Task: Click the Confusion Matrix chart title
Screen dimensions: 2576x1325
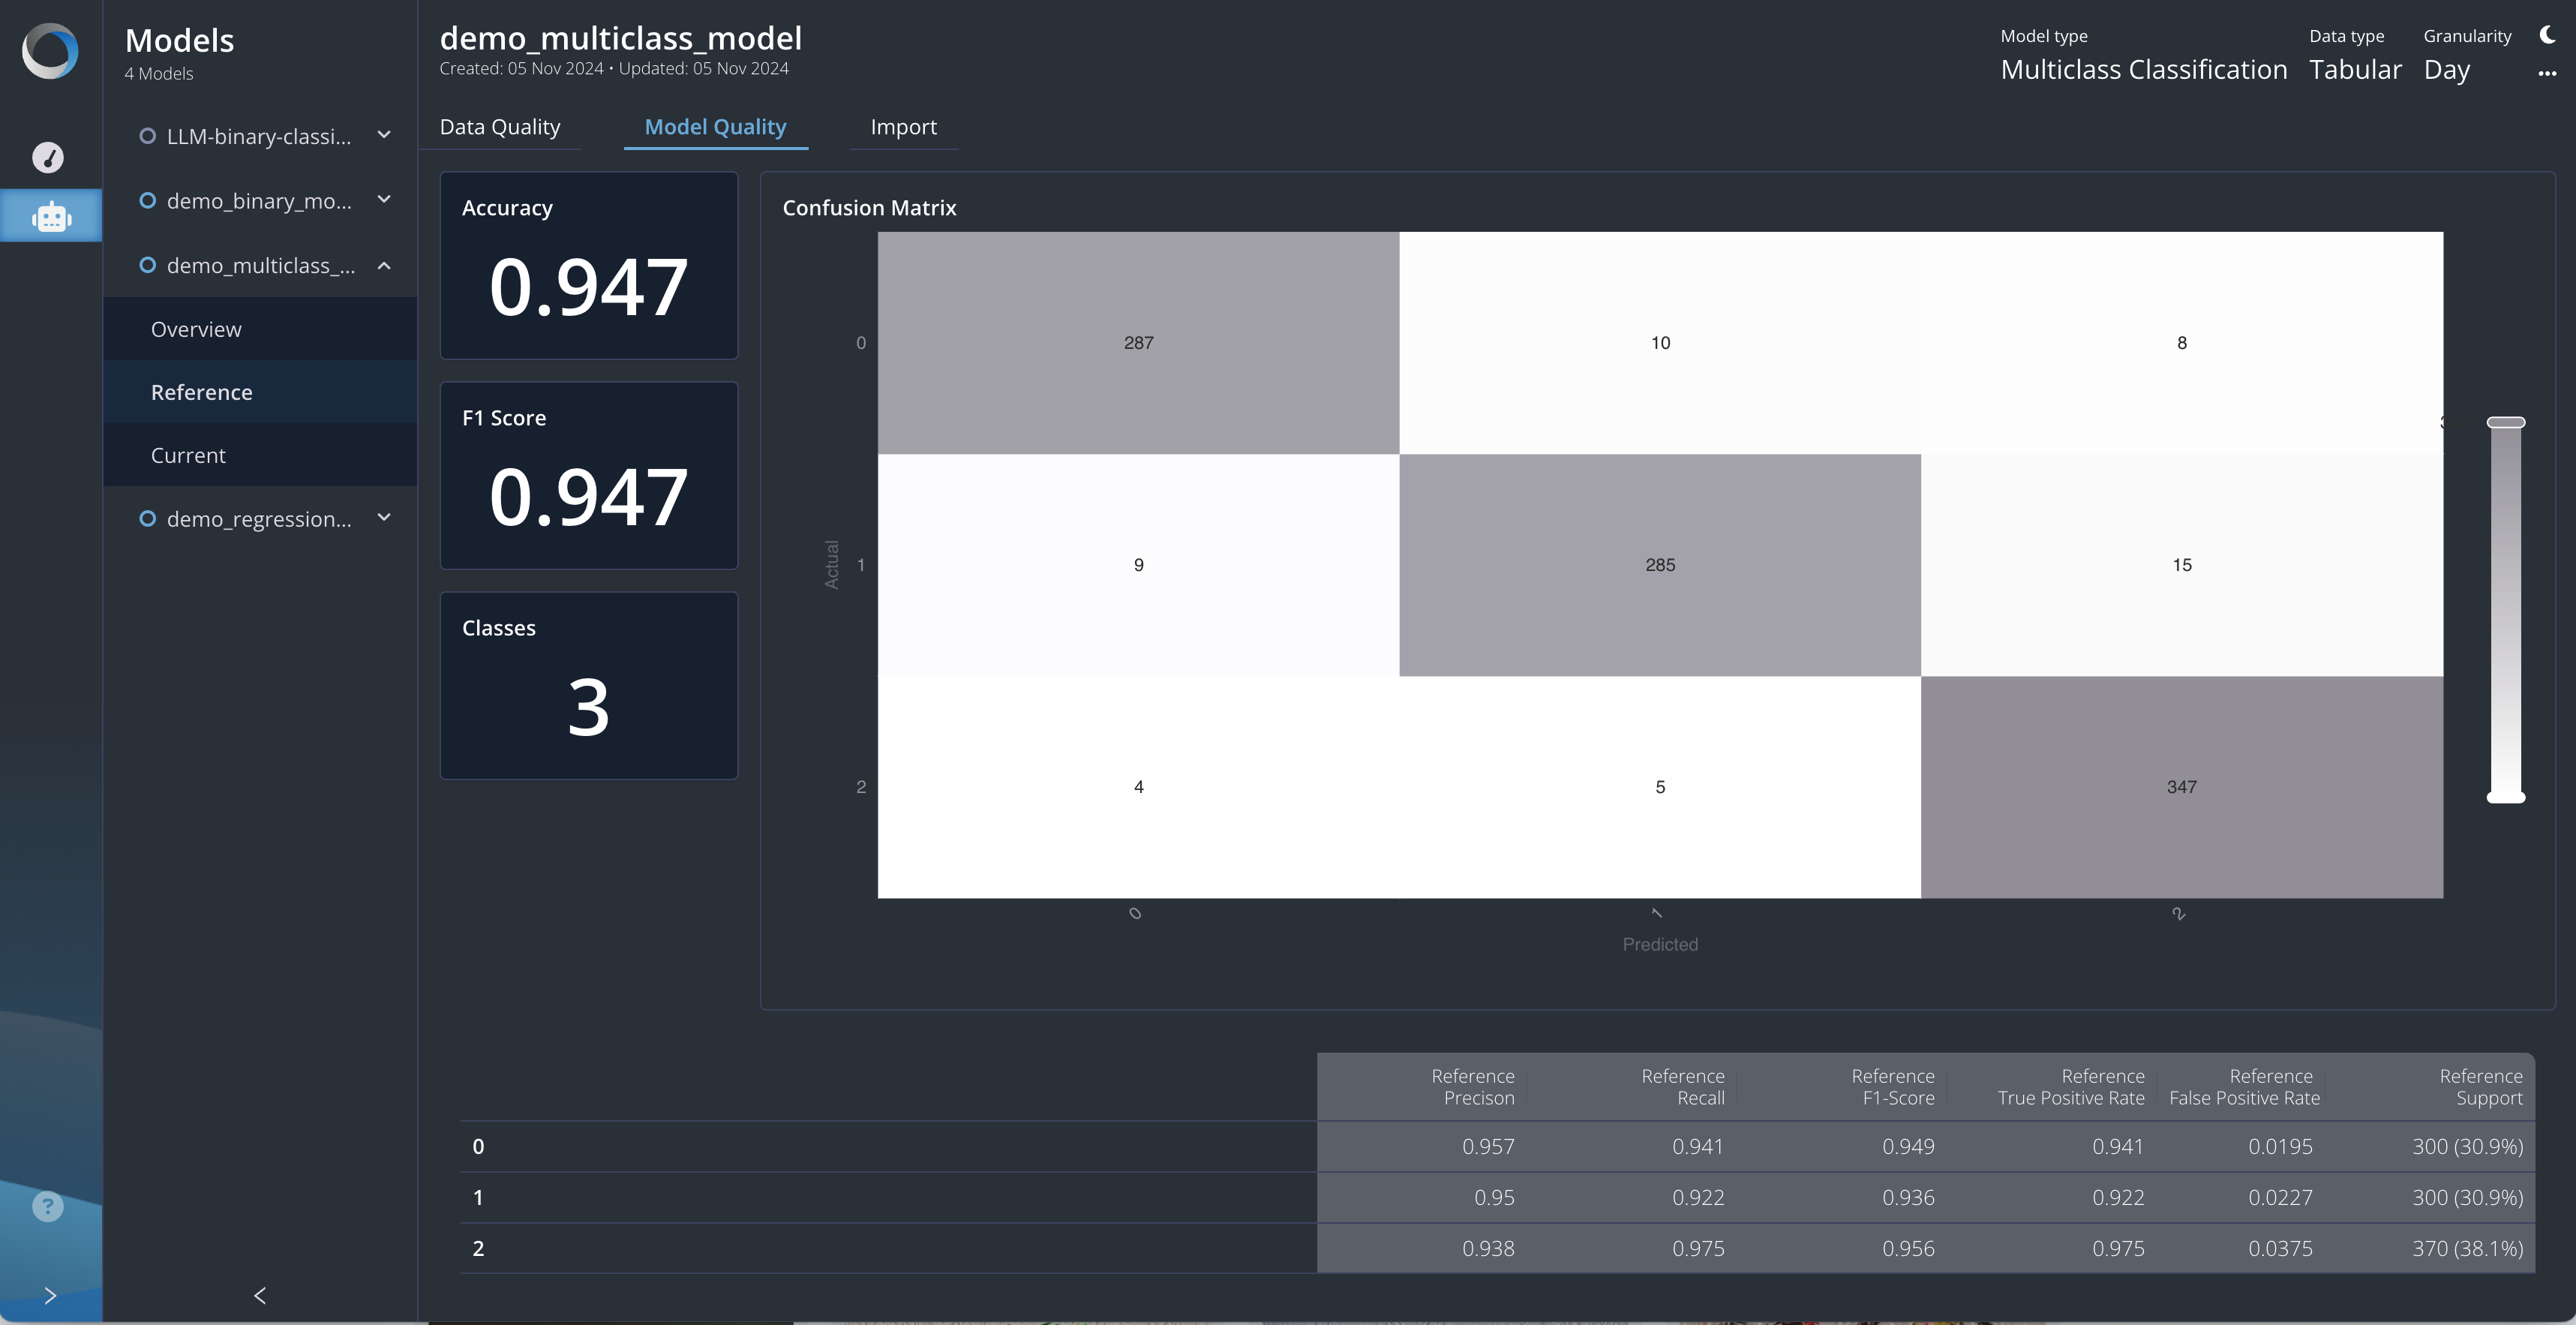Action: (869, 208)
